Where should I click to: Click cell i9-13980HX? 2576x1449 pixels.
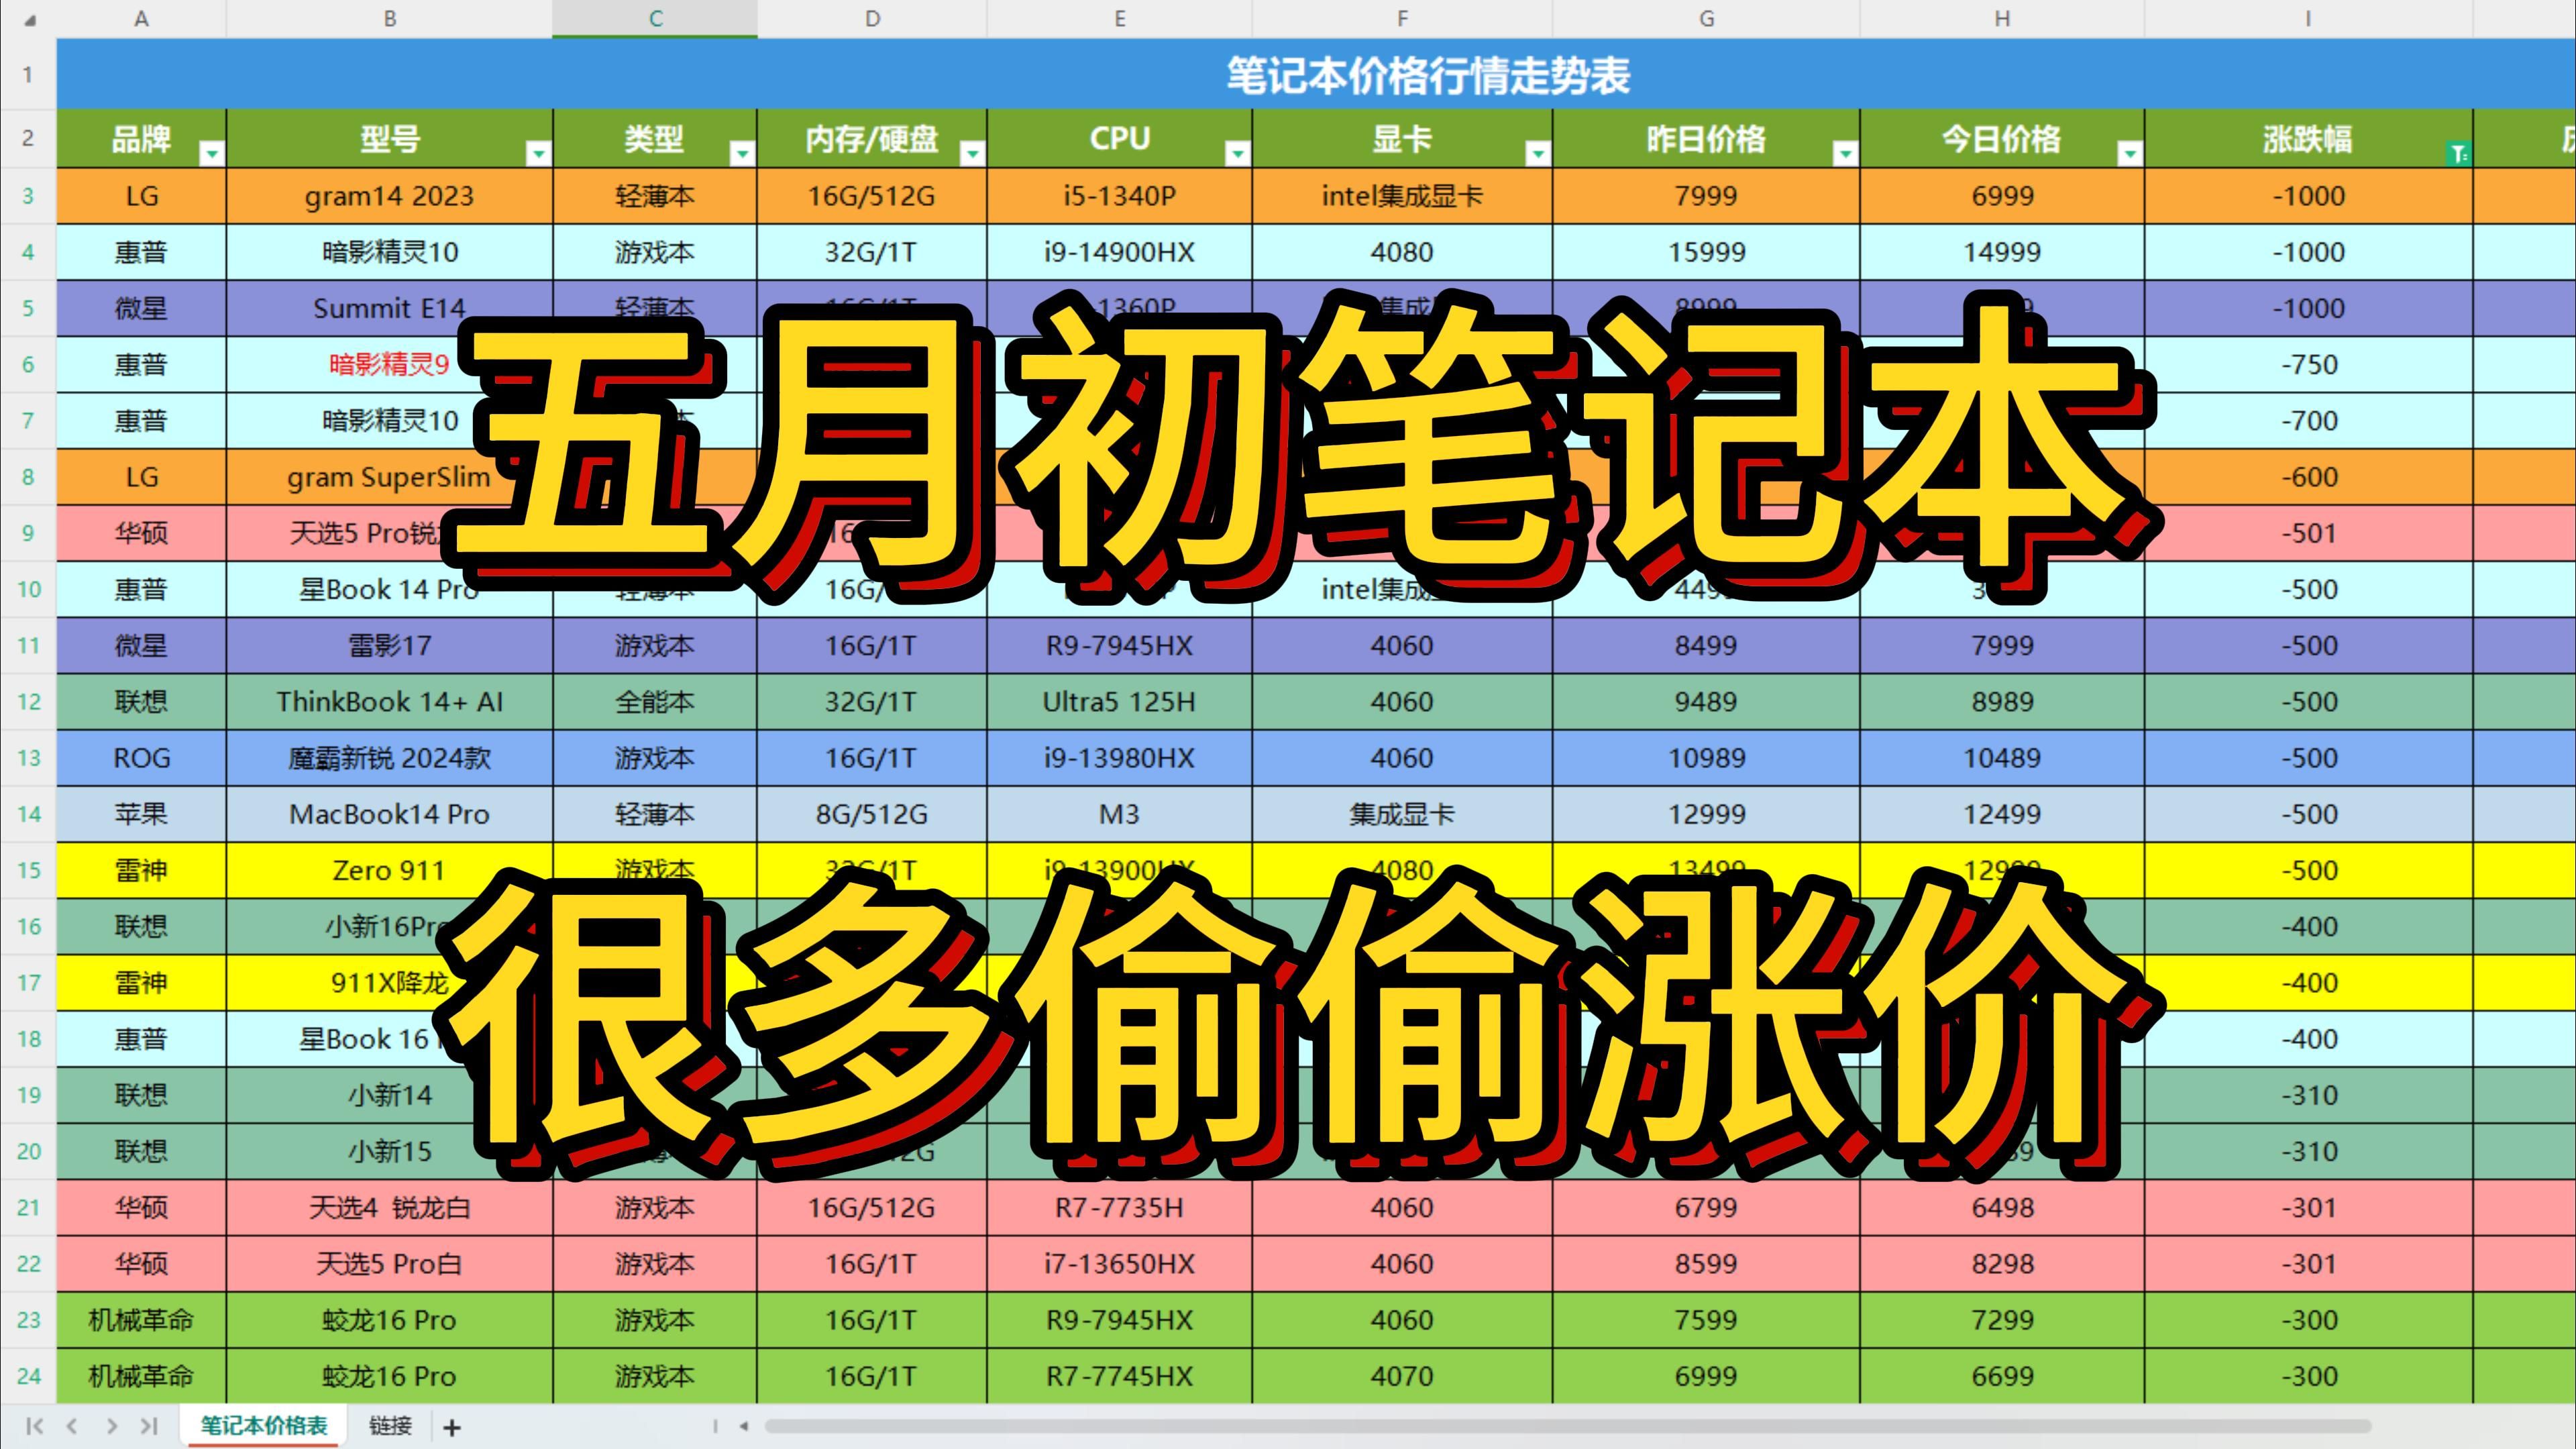1119,758
